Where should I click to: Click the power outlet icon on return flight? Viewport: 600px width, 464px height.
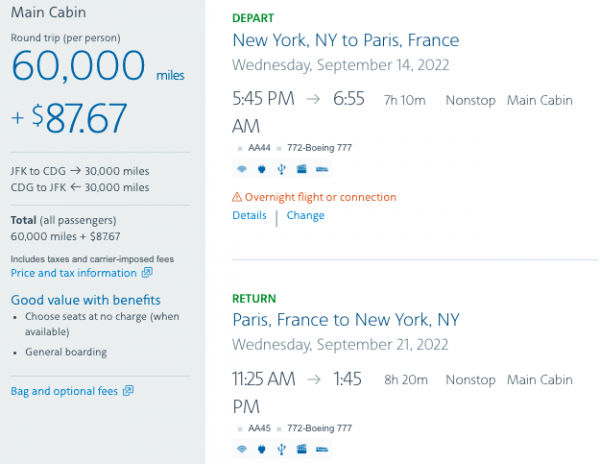[261, 448]
